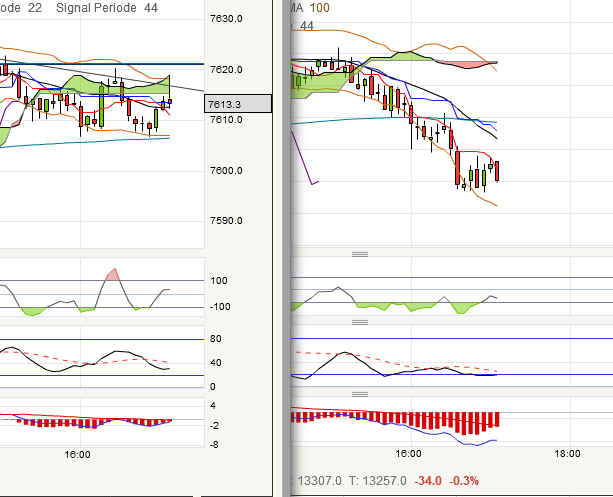Click the -0.3% change value in status bar
Screen dimensions: 613x497
[x=464, y=481]
